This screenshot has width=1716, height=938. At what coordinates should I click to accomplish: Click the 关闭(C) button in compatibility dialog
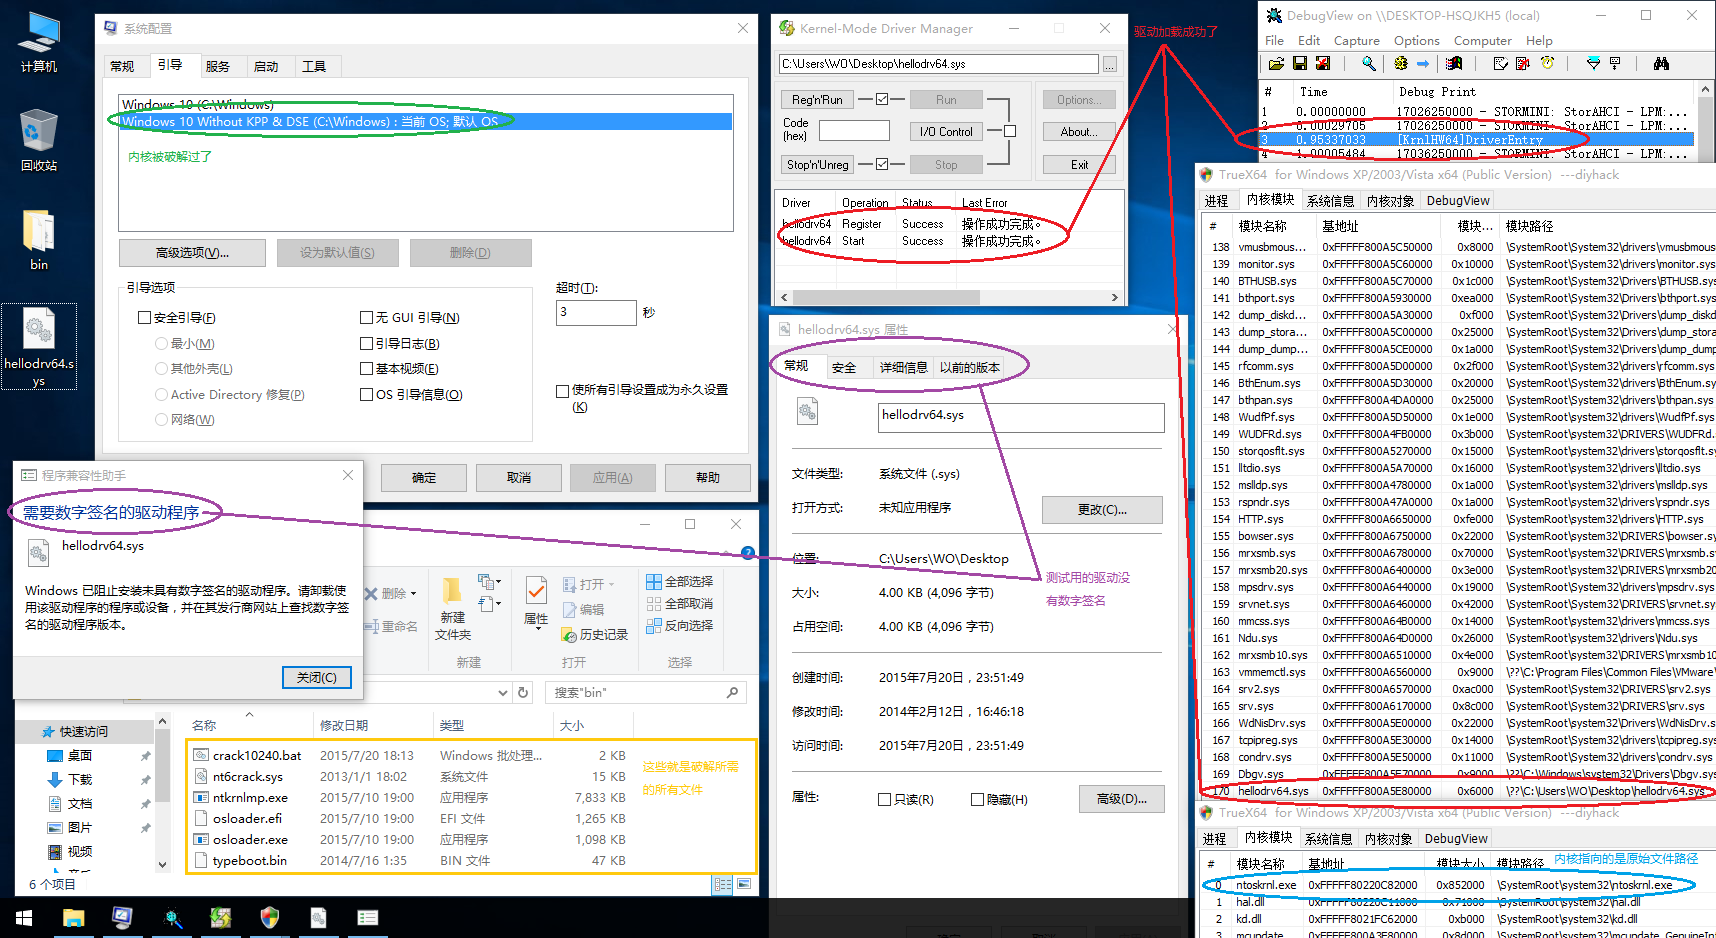pyautogui.click(x=316, y=677)
